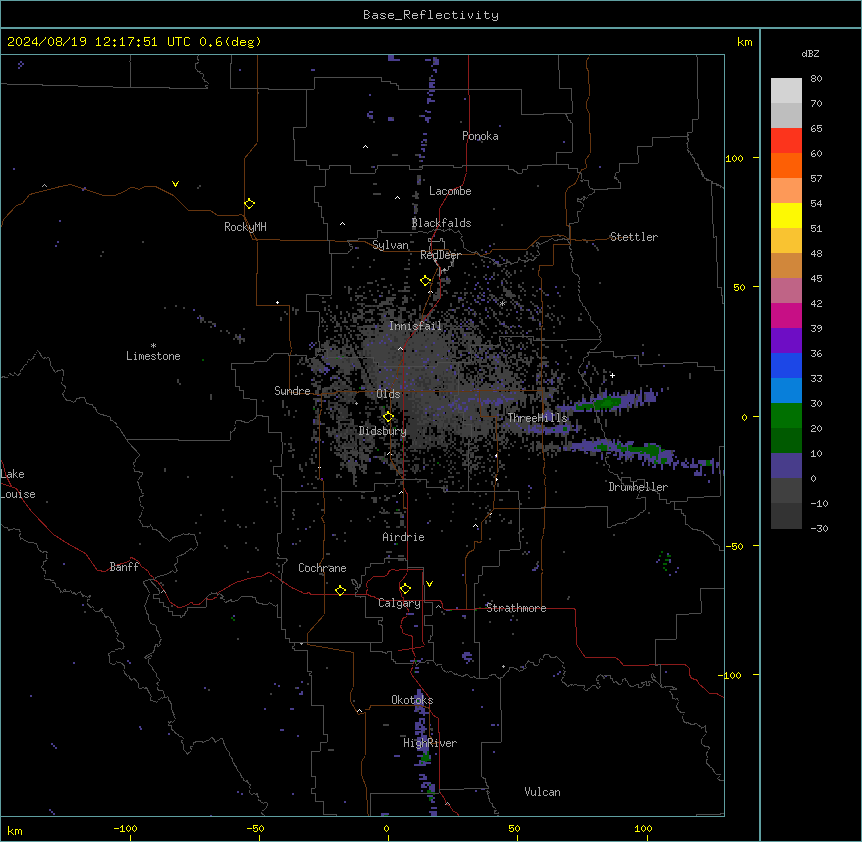Click the dBZ legend heading

810,54
